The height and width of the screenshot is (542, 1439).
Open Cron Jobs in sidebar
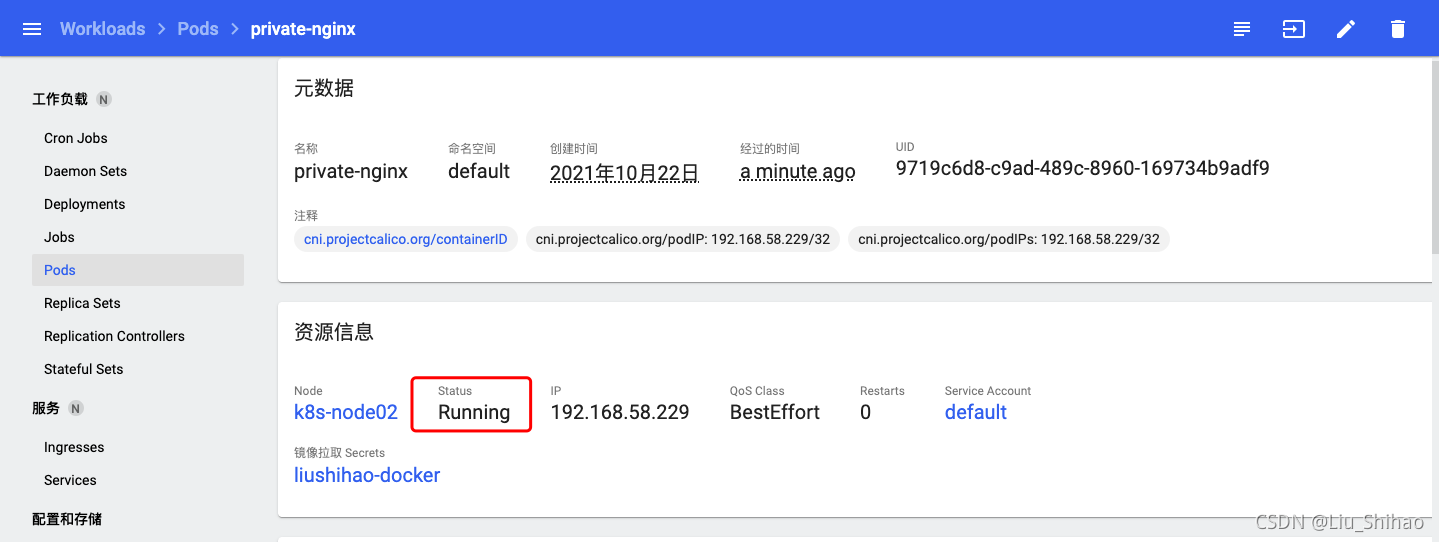(76, 138)
